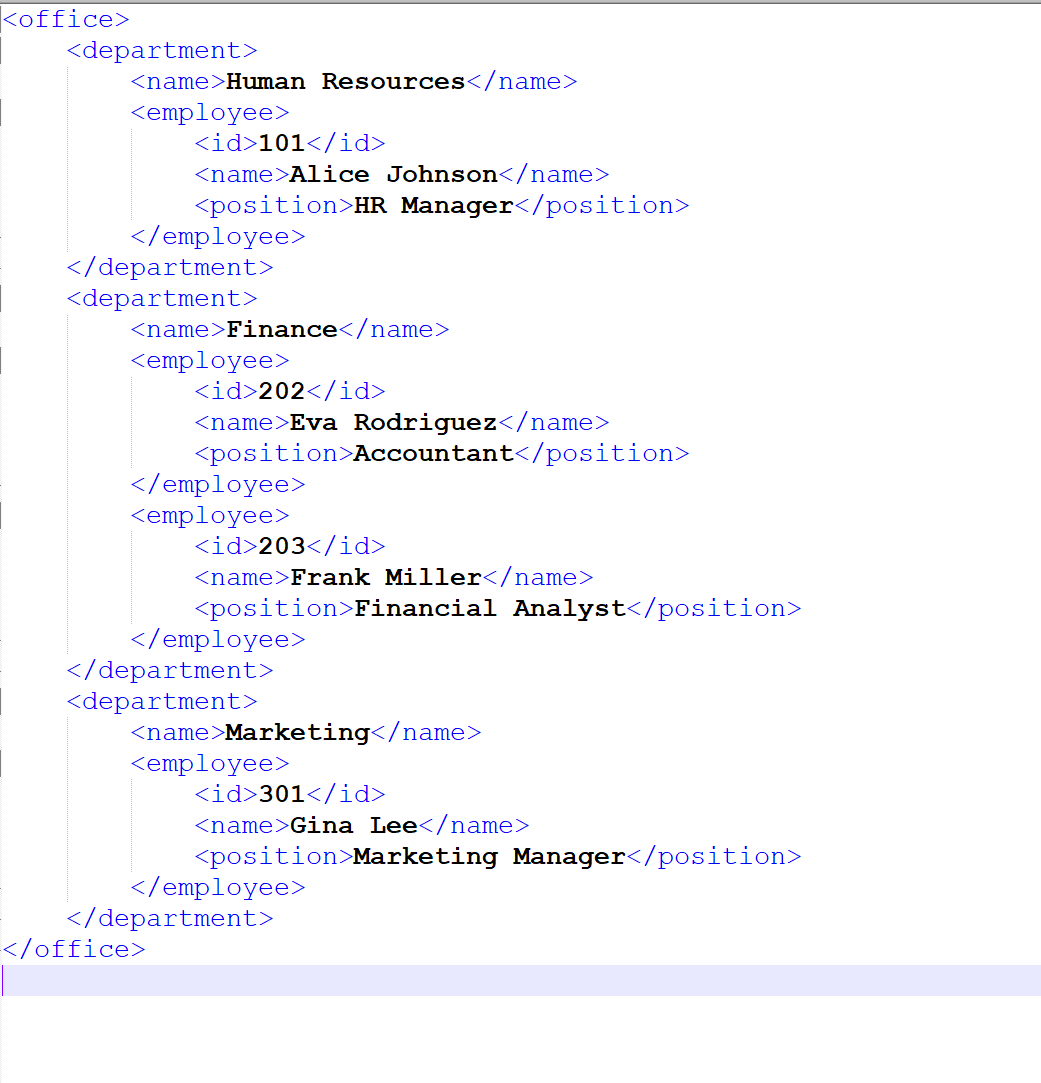This screenshot has height=1083, width=1041.
Task: Click the name Frank Miller
Action: [x=383, y=577]
